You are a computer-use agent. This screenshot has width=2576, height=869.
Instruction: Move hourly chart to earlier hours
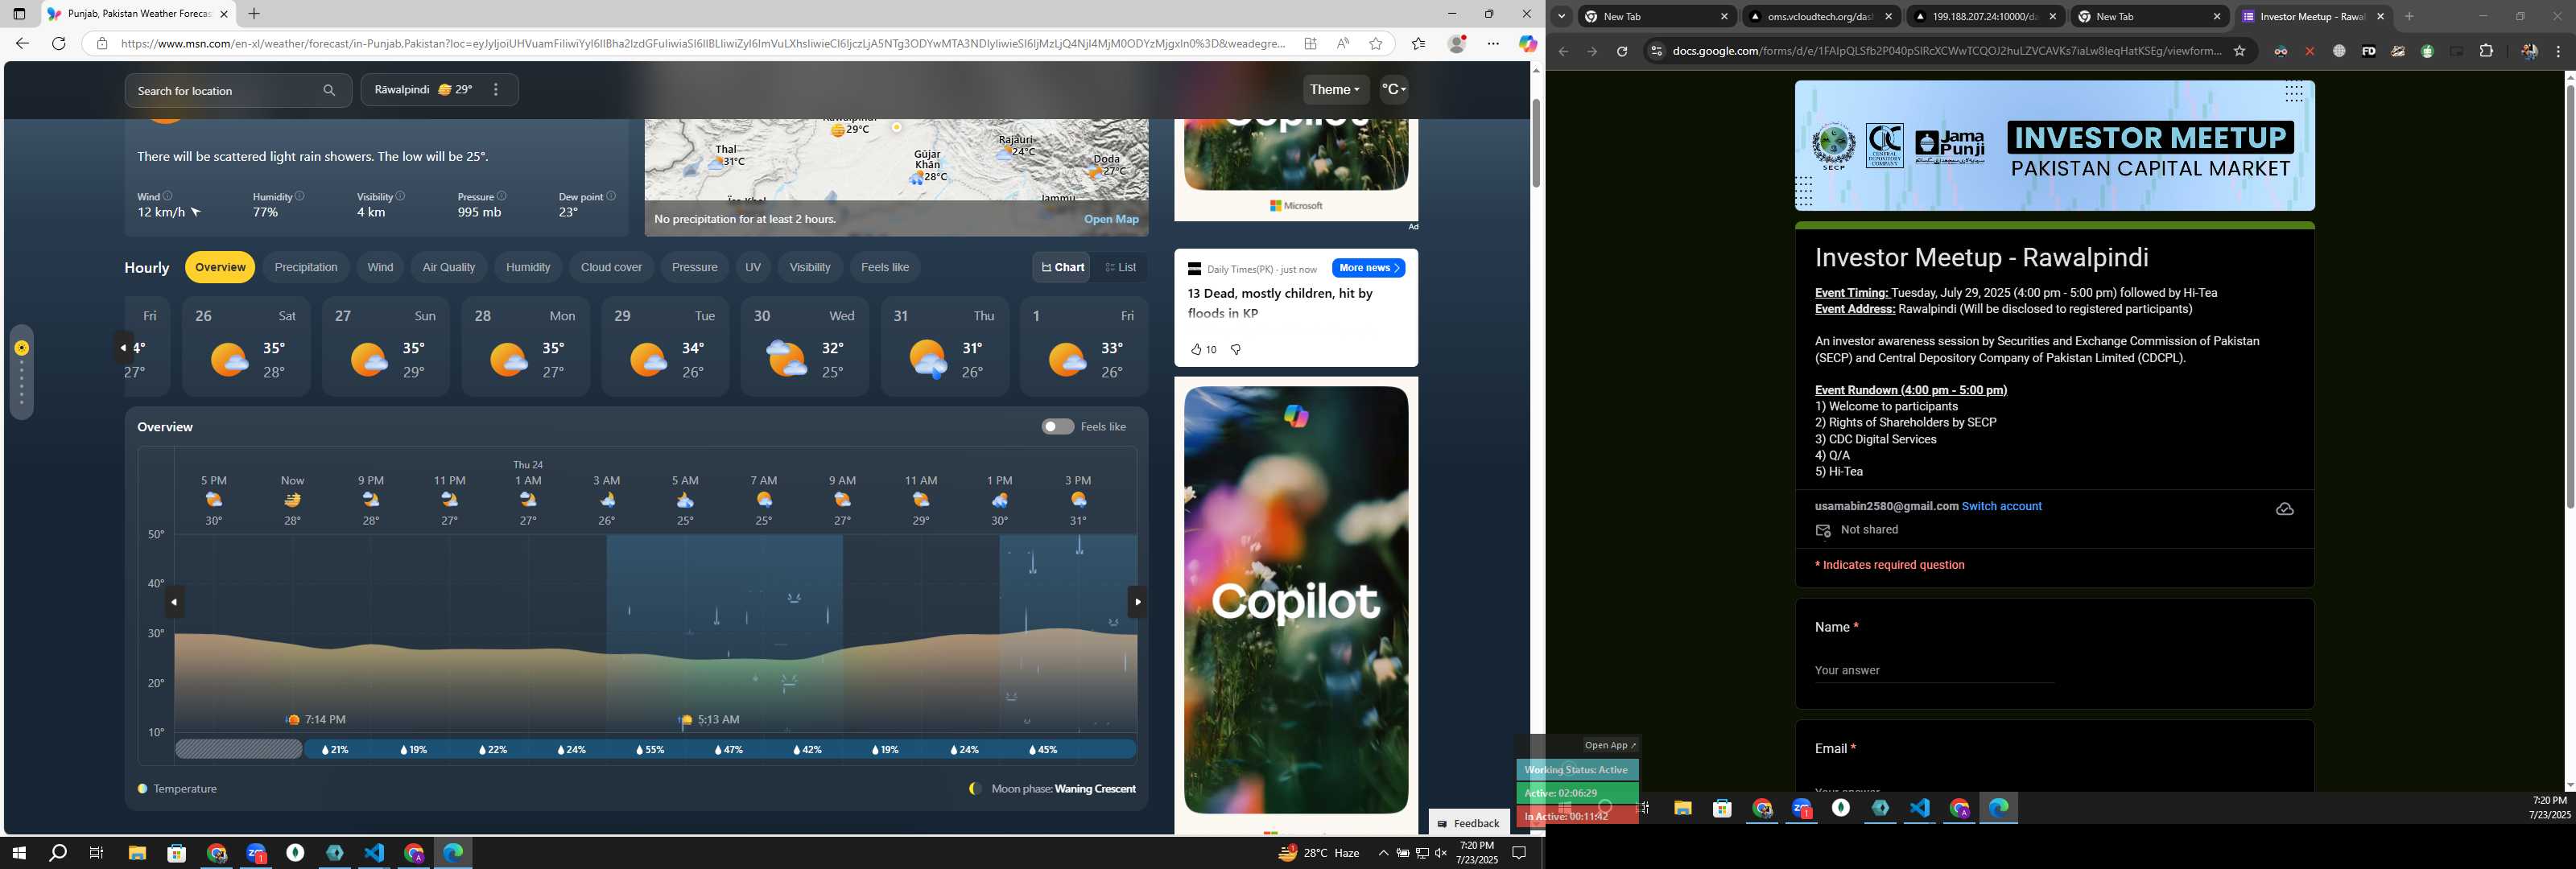pos(174,602)
